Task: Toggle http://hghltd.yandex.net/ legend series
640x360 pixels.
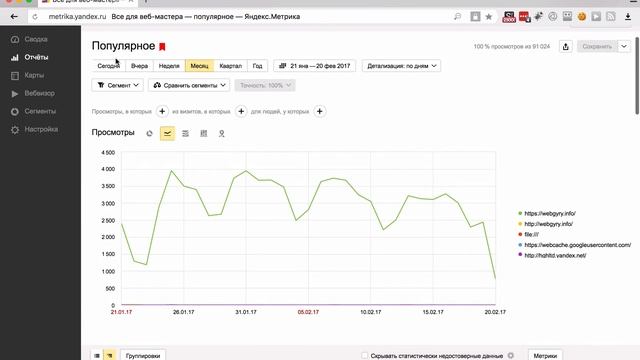Action: 552,256
